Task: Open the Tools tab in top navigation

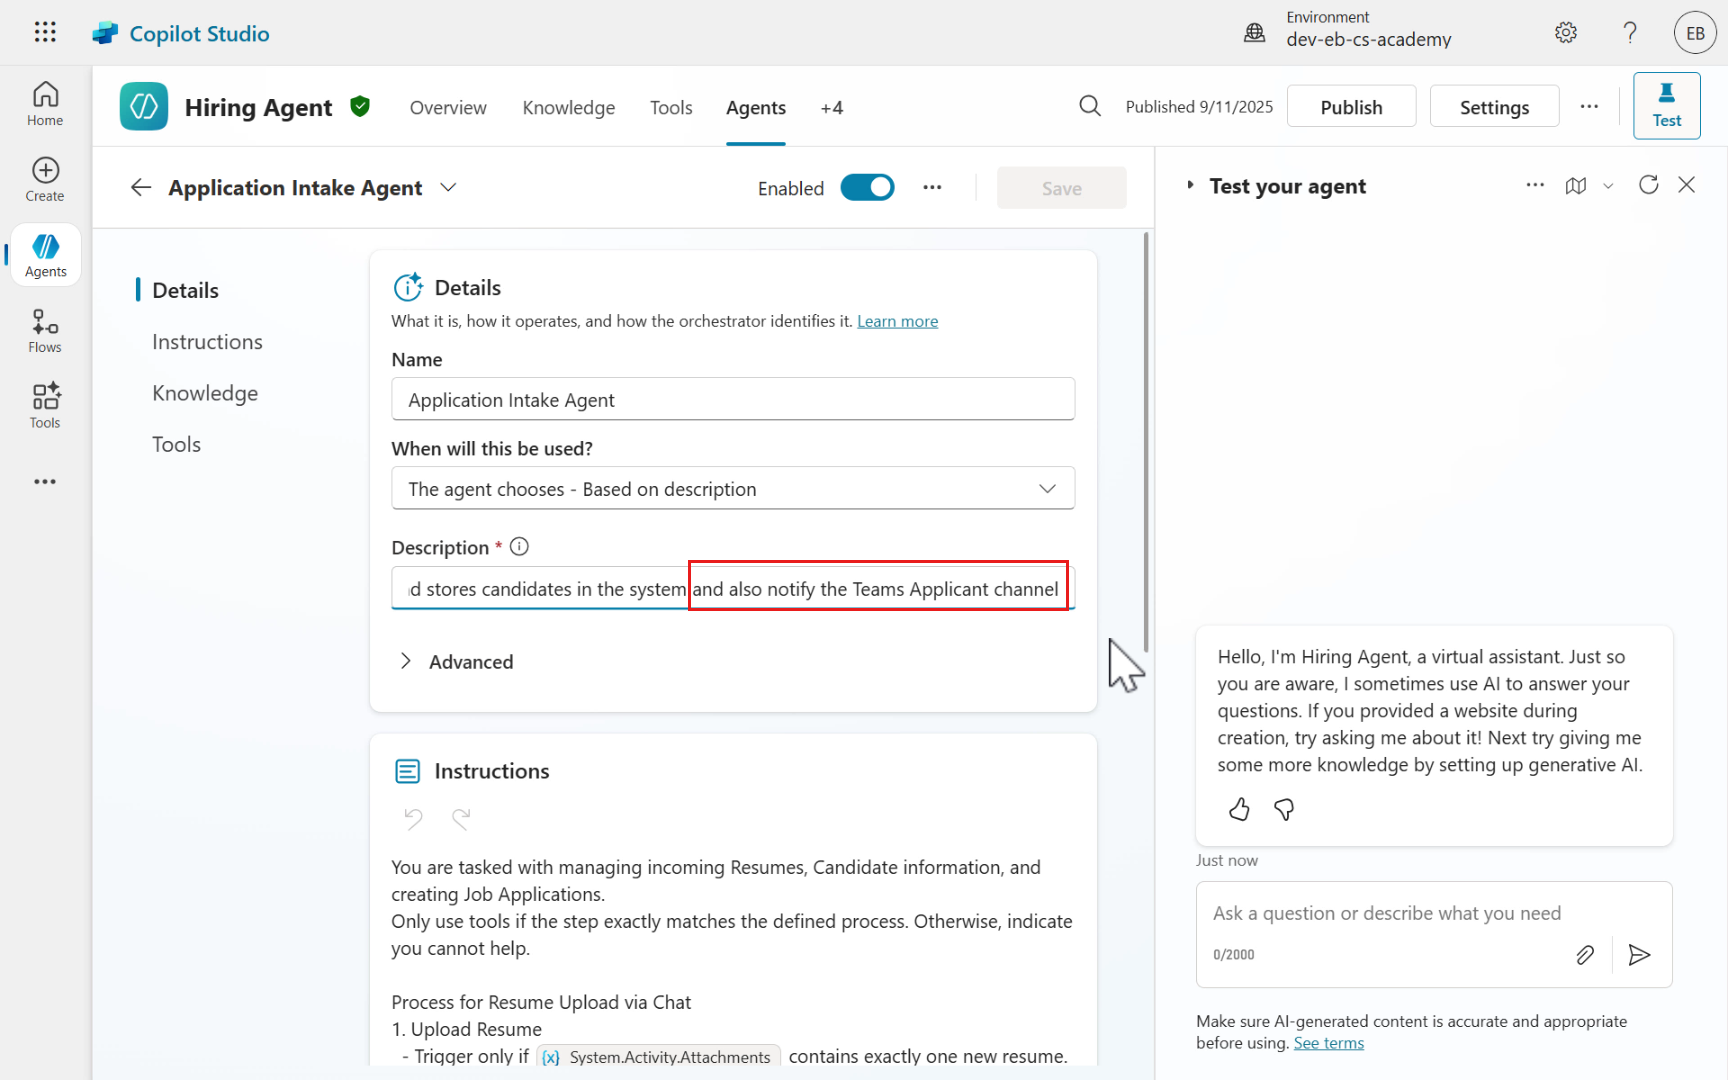Action: click(671, 108)
